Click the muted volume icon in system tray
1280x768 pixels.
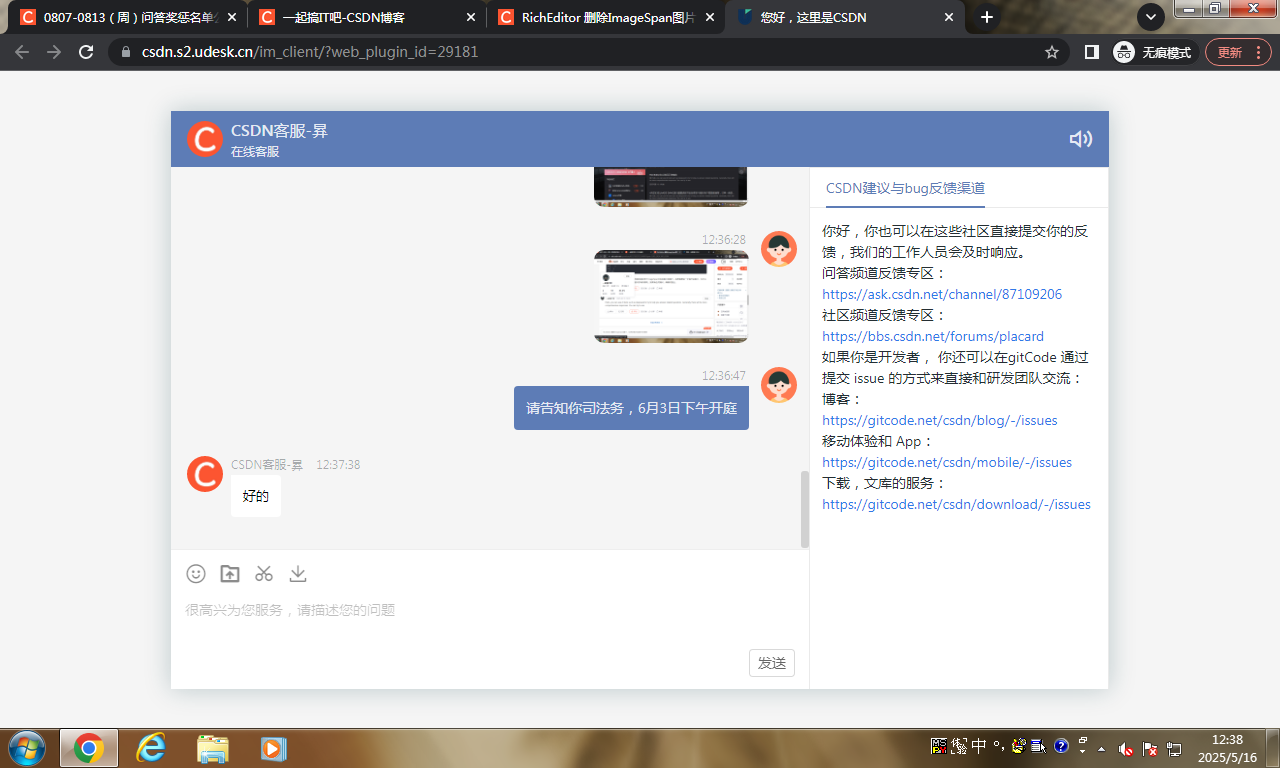pyautogui.click(x=1126, y=748)
